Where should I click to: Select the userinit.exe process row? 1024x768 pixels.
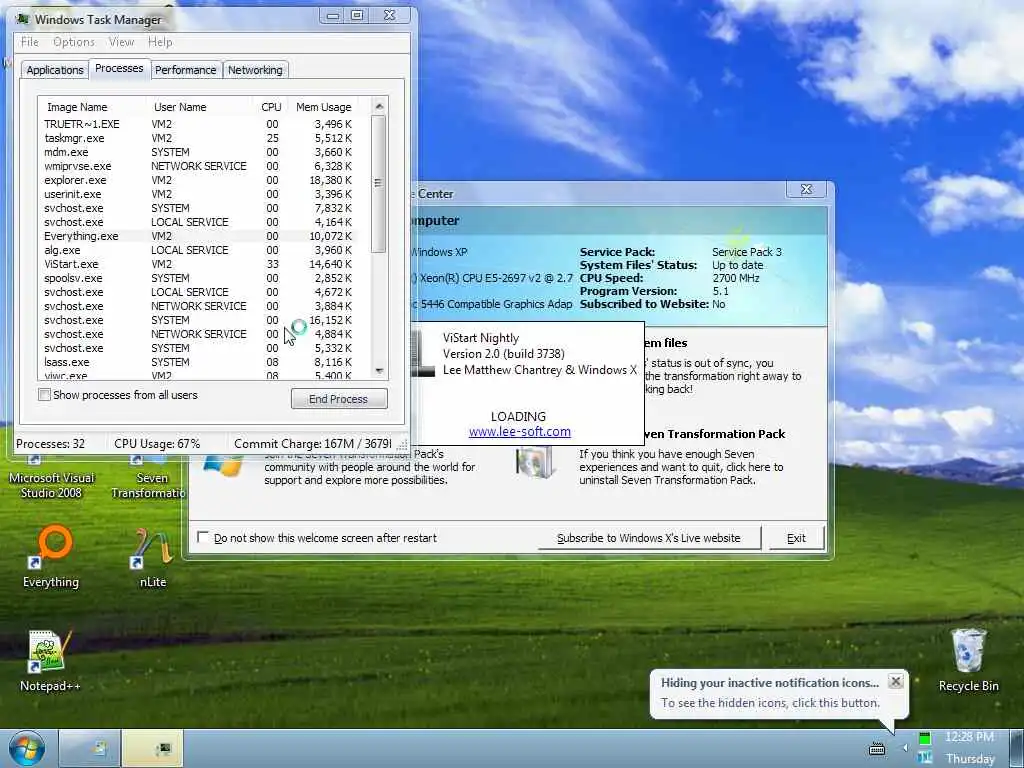point(199,194)
